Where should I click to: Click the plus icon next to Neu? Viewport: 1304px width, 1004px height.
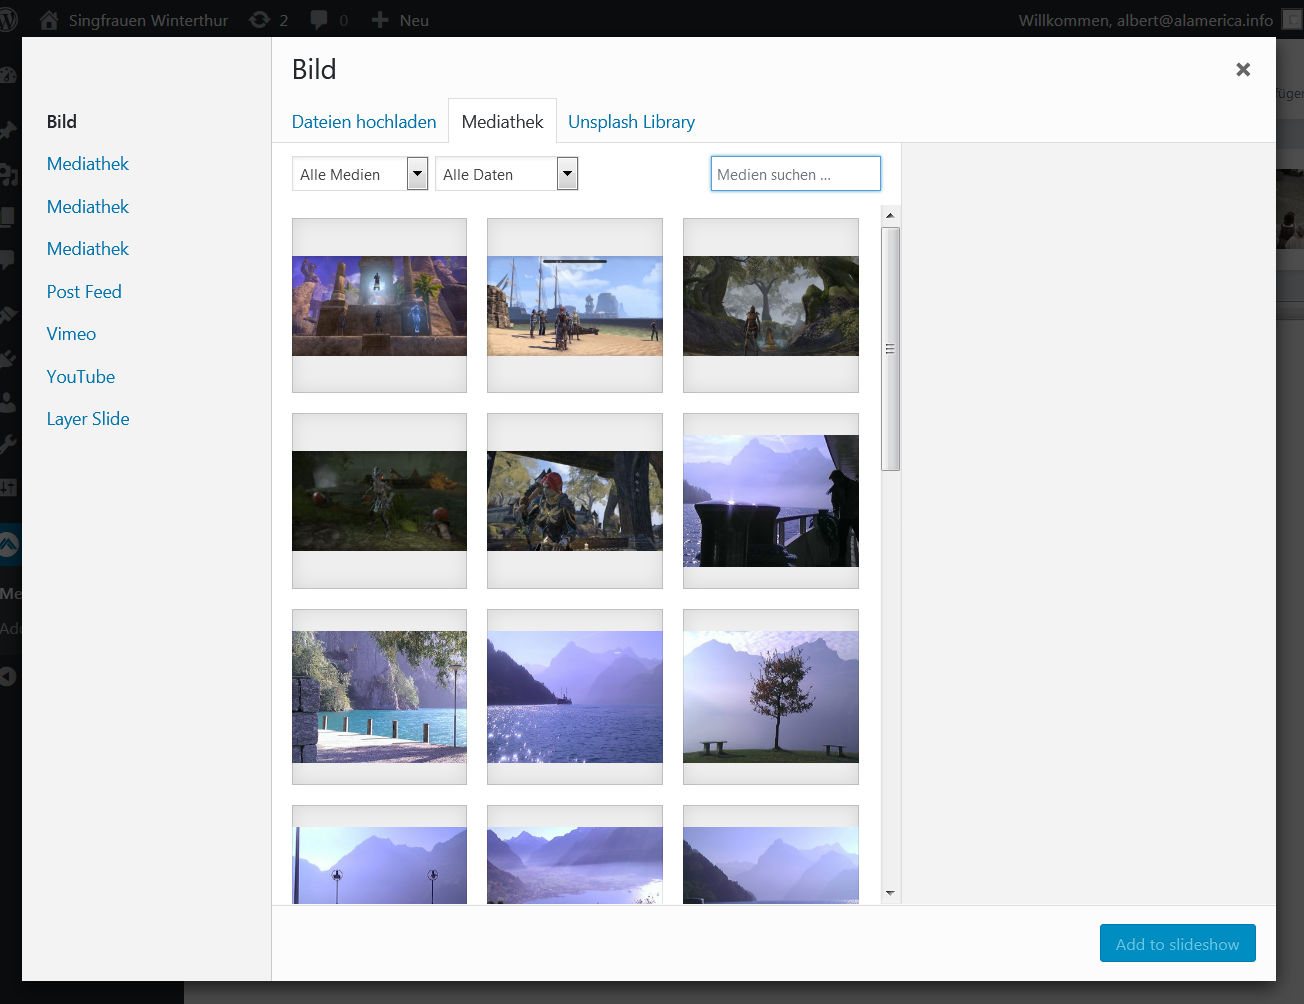point(380,20)
